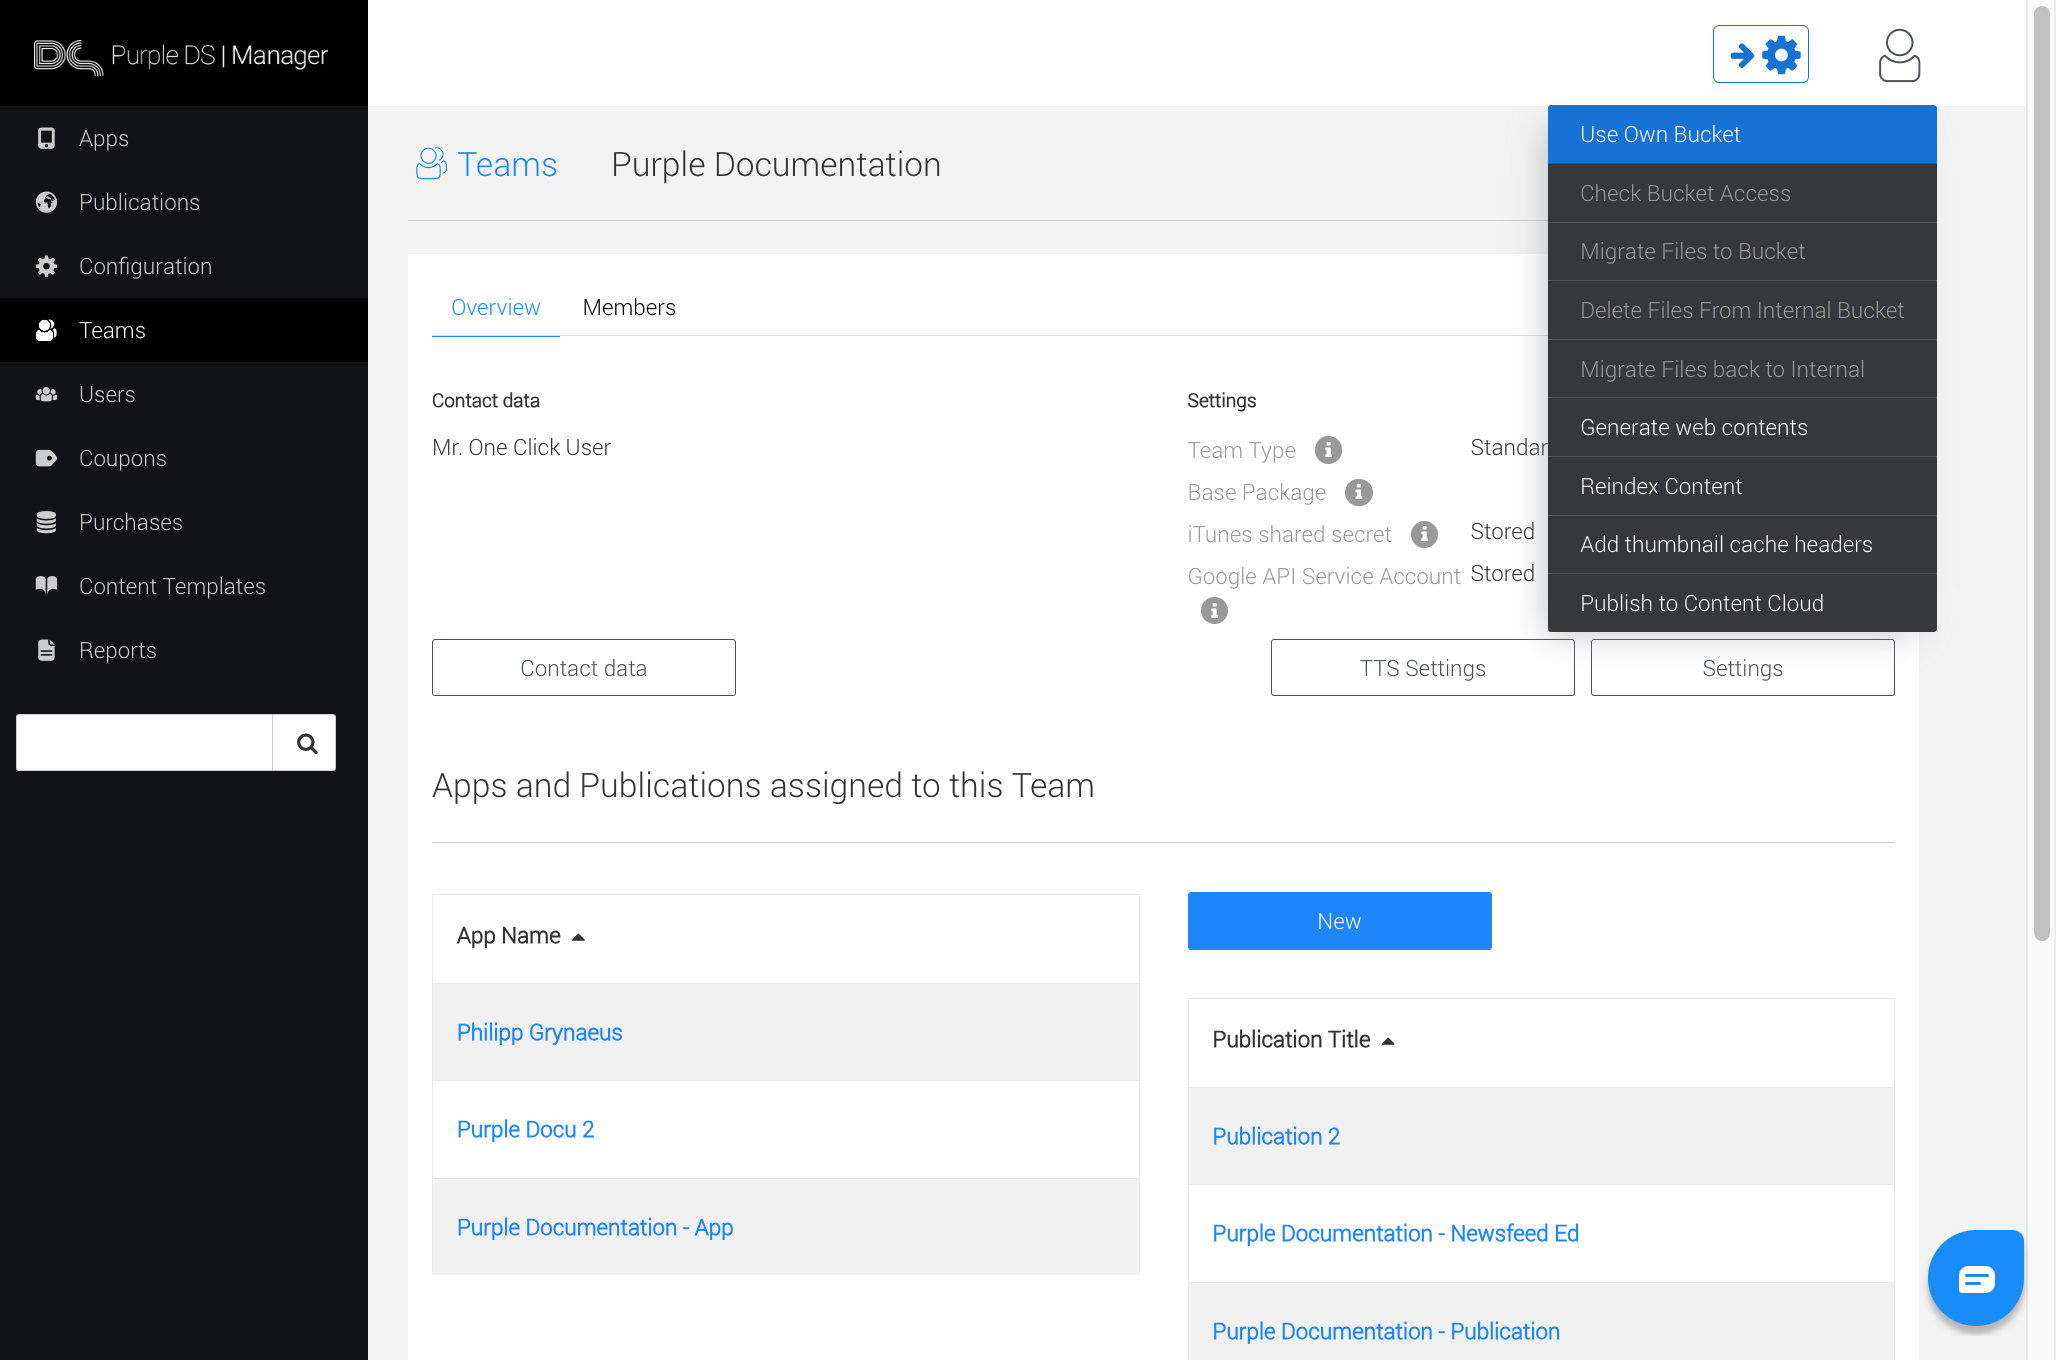
Task: Select Generate web contents
Action: 1742,427
